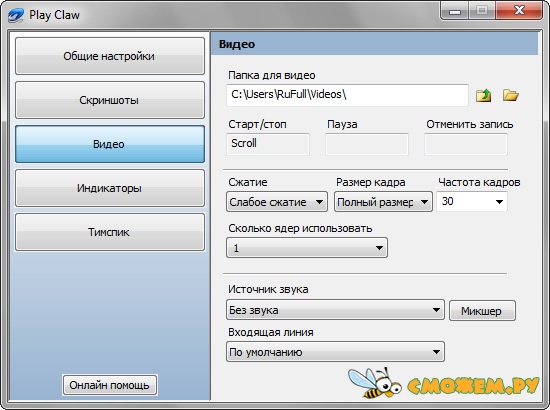
Task: Open the Входящая линия dropdown
Action: 335,352
